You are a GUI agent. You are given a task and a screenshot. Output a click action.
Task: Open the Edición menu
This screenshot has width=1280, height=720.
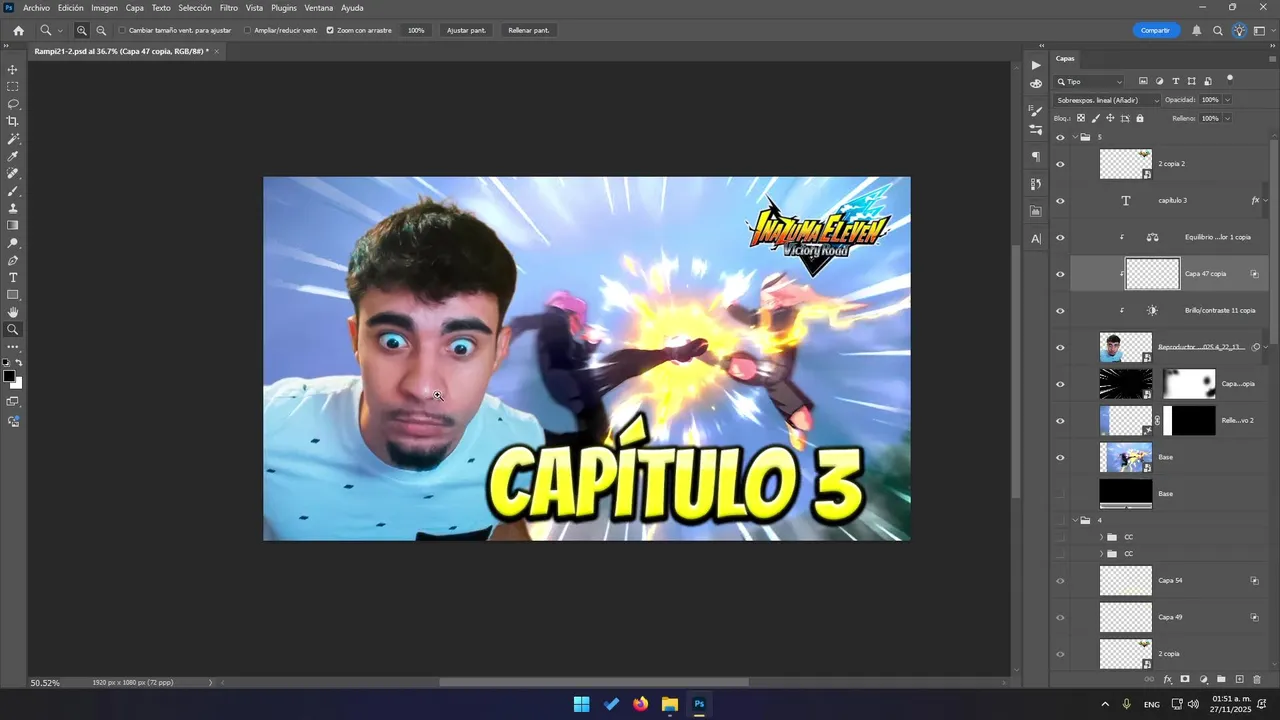pyautogui.click(x=70, y=8)
